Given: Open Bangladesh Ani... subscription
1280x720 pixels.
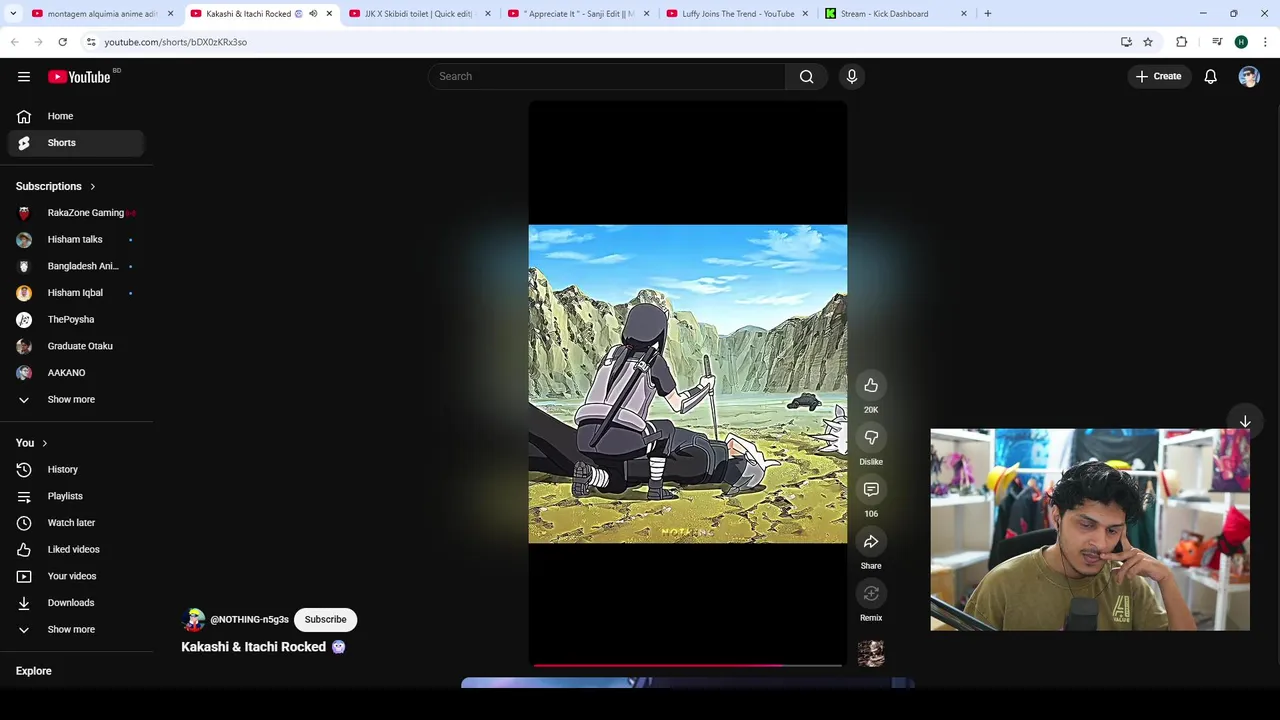Looking at the screenshot, I should point(76,266).
